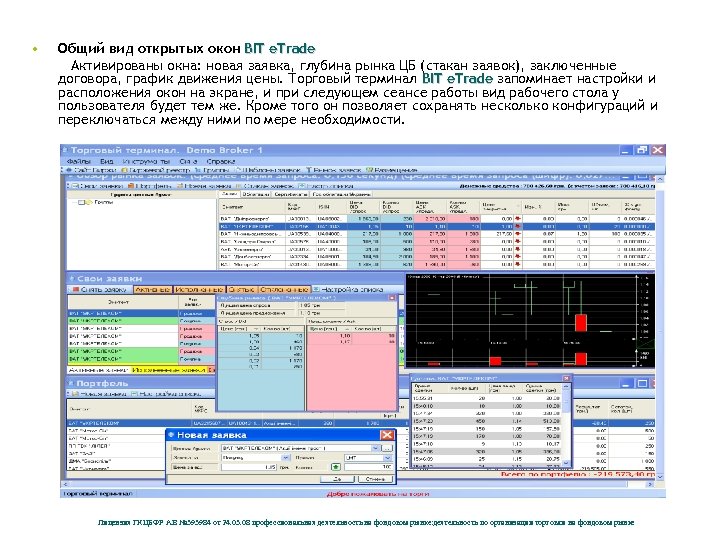
Task: Click scroll-up arrow in trades window
Action: pos(566,387)
